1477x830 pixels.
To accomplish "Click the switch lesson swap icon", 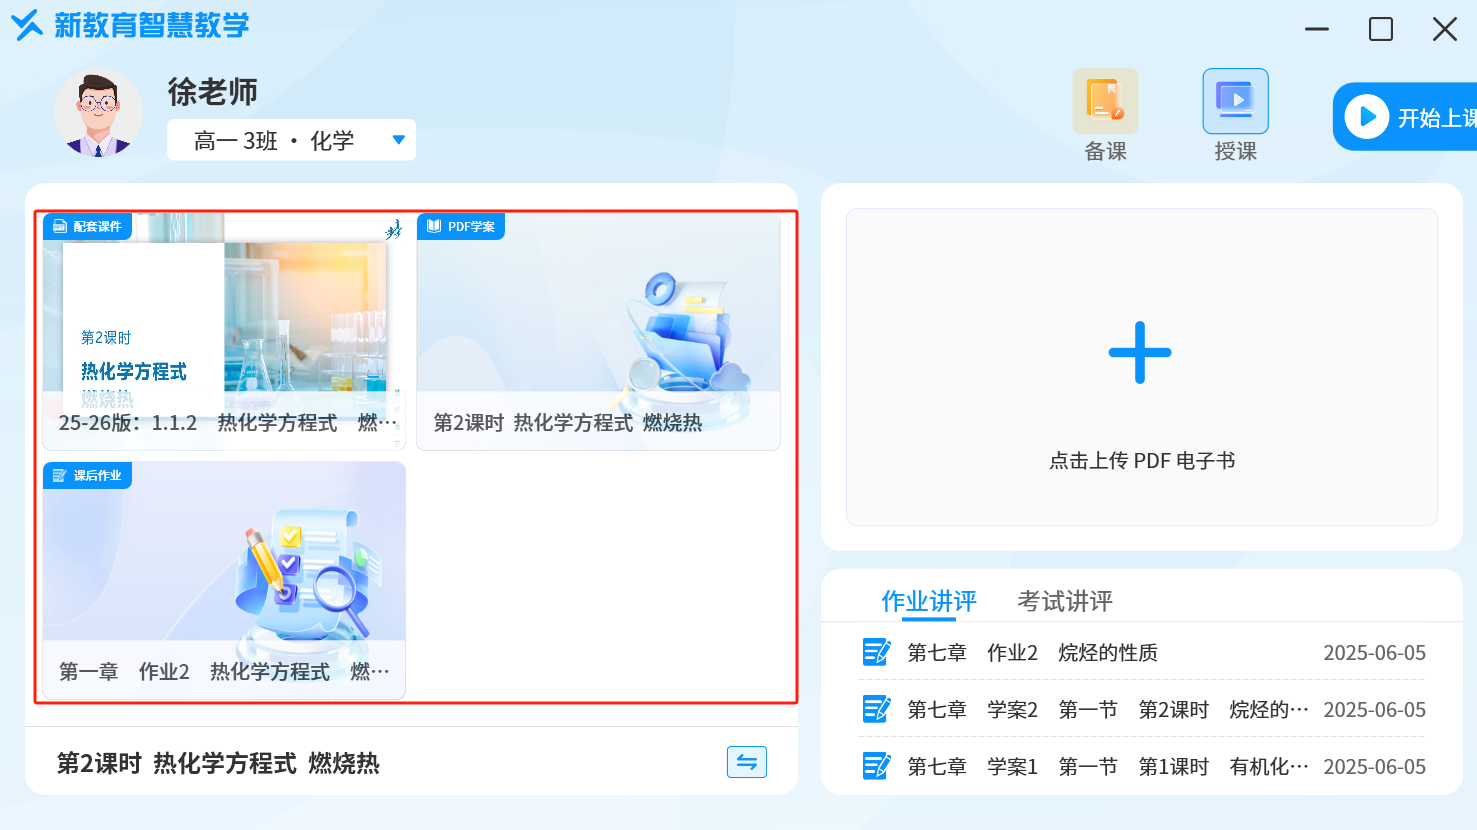I will click(x=747, y=762).
